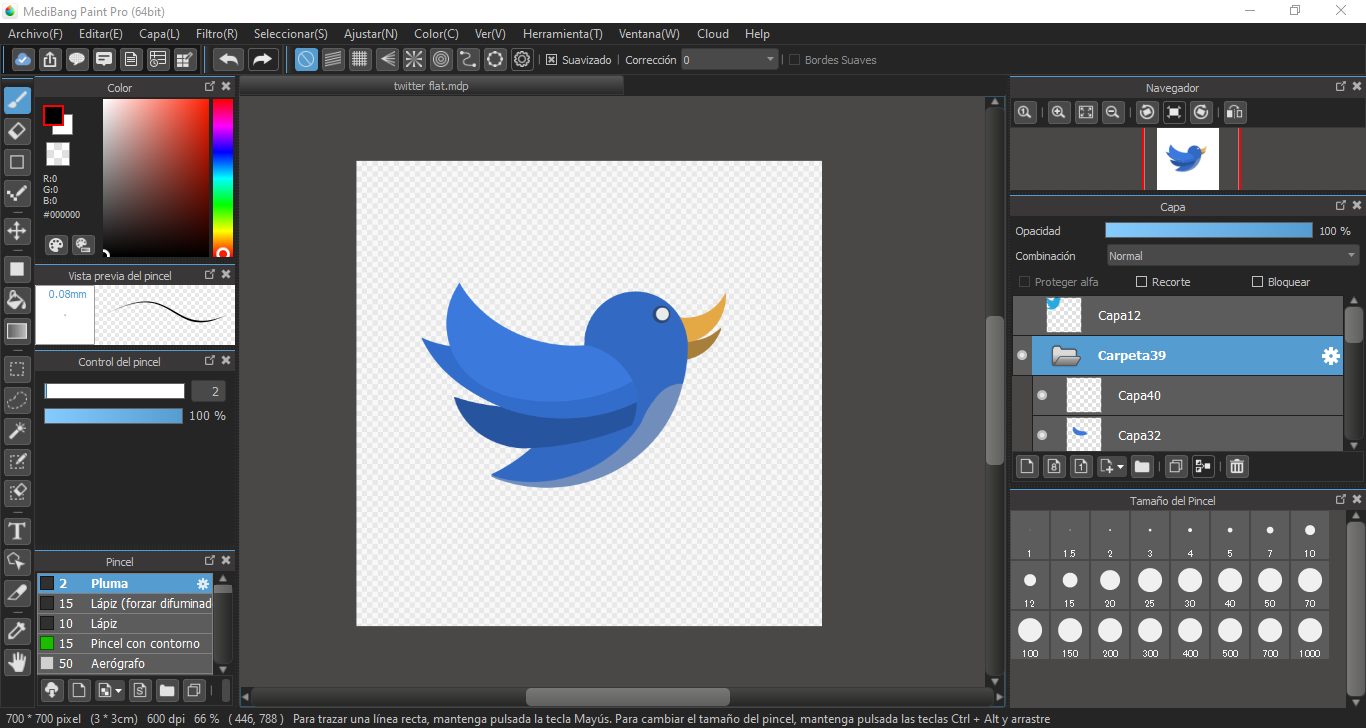This screenshot has width=1366, height=728.
Task: Hide the Capa40 layer
Action: tap(1042, 396)
